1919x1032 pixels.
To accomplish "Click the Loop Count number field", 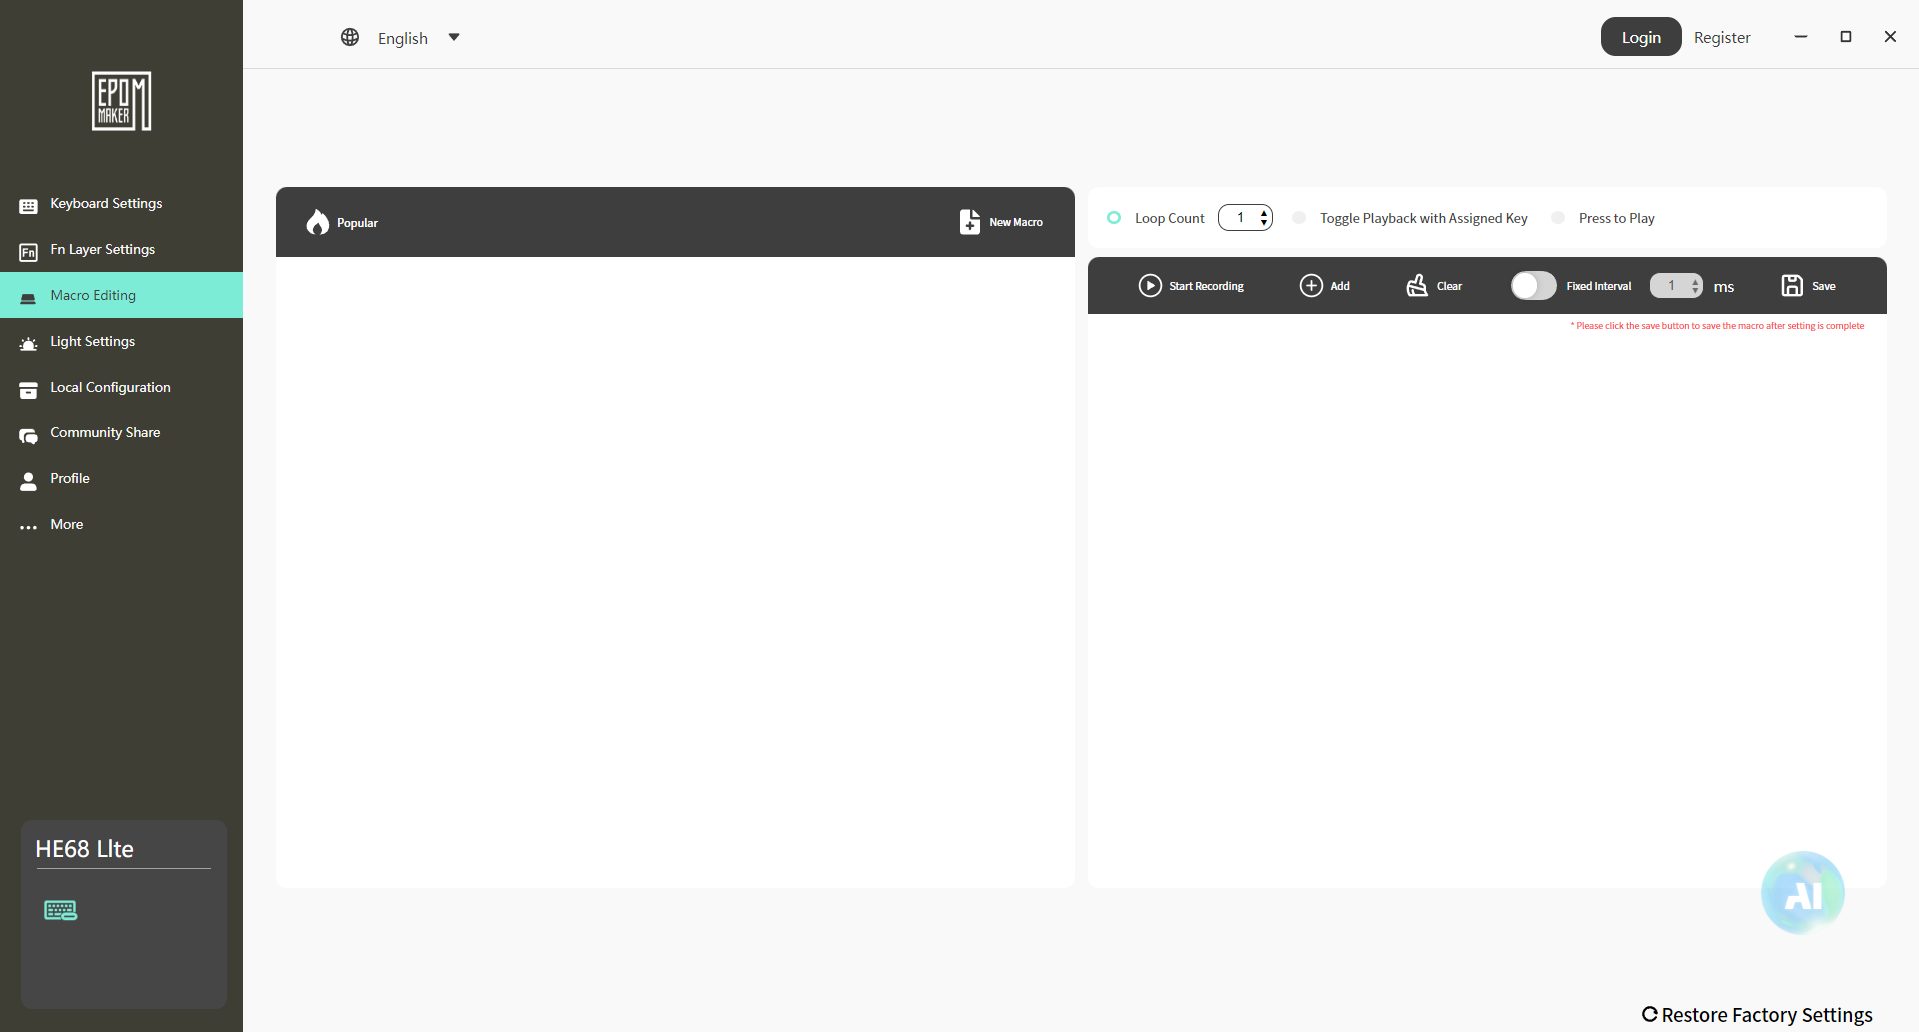I will coord(1240,218).
